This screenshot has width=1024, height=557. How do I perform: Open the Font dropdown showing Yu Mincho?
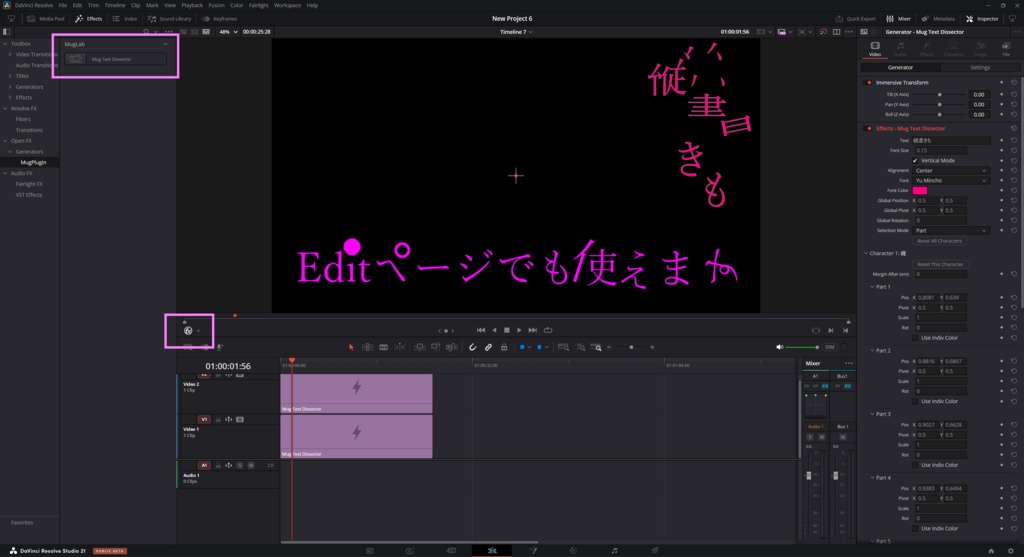pyautogui.click(x=951, y=181)
